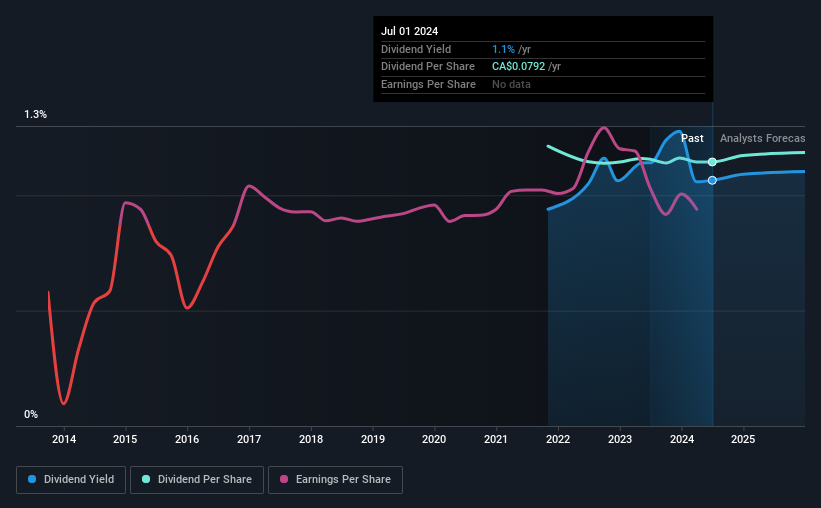Toggle the Dividend Yield legend button

click(71, 480)
